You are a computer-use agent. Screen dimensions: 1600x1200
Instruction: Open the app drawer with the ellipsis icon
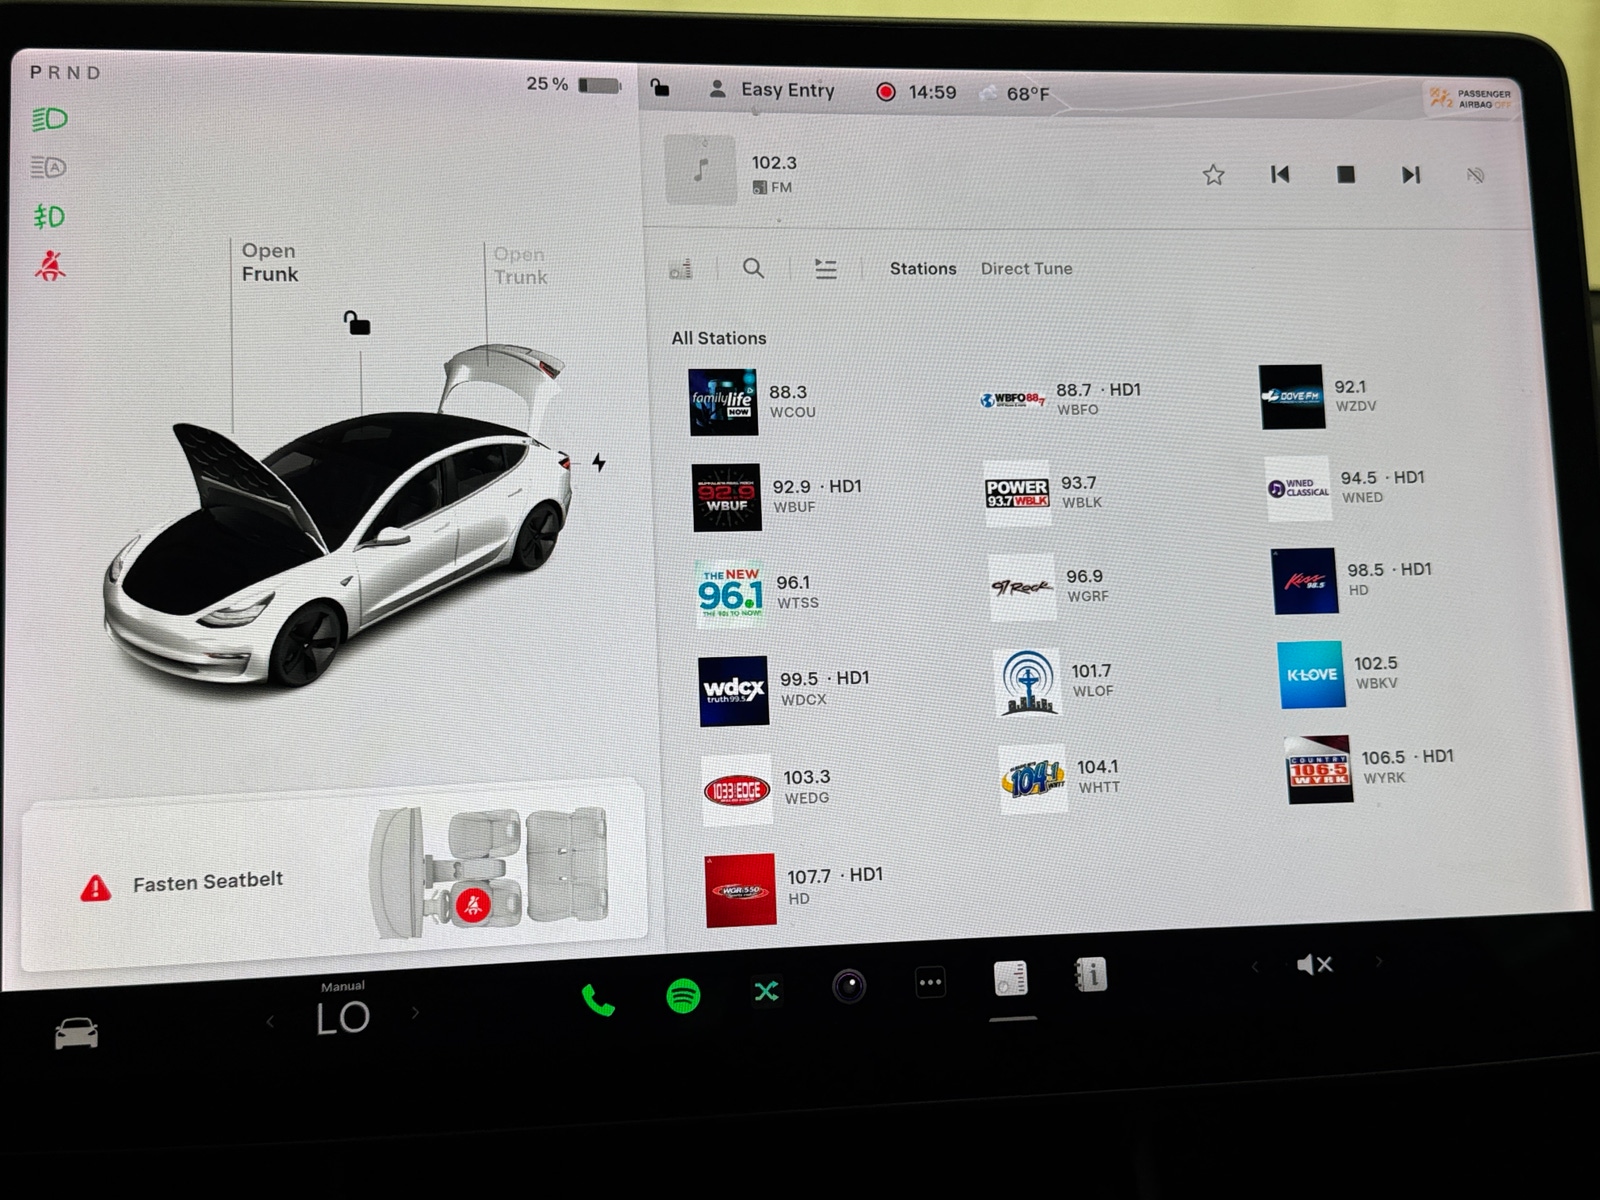(x=929, y=982)
